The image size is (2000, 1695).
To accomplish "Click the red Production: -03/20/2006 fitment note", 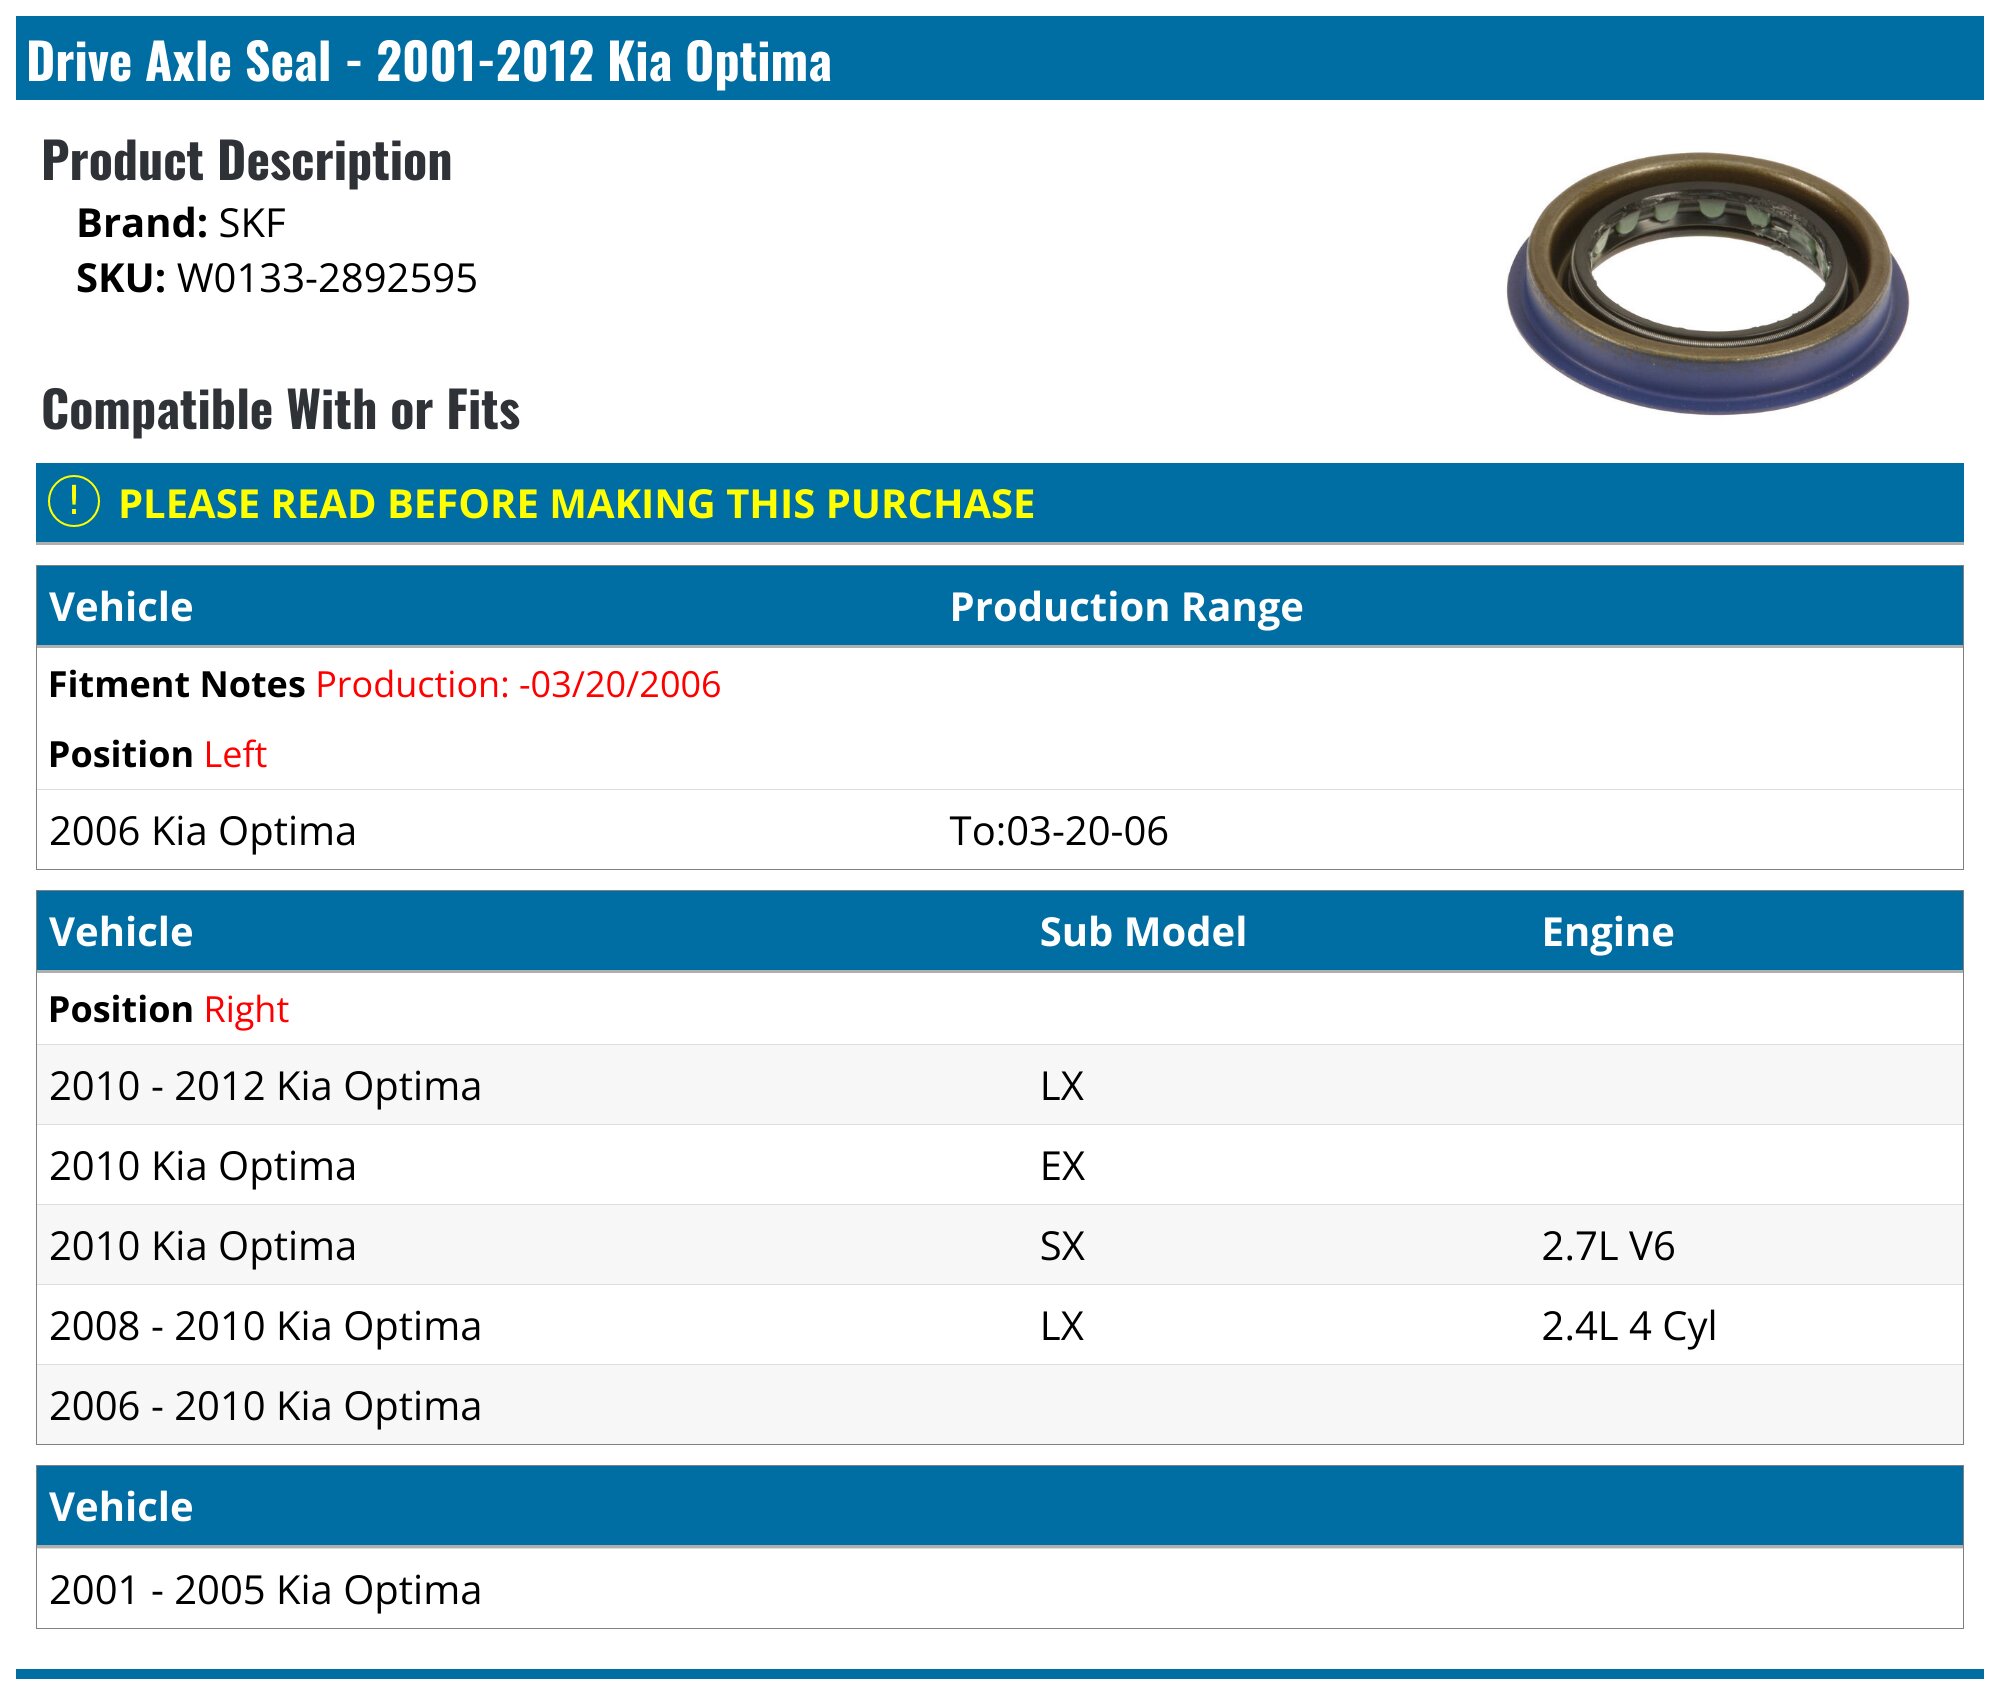I will tap(518, 685).
